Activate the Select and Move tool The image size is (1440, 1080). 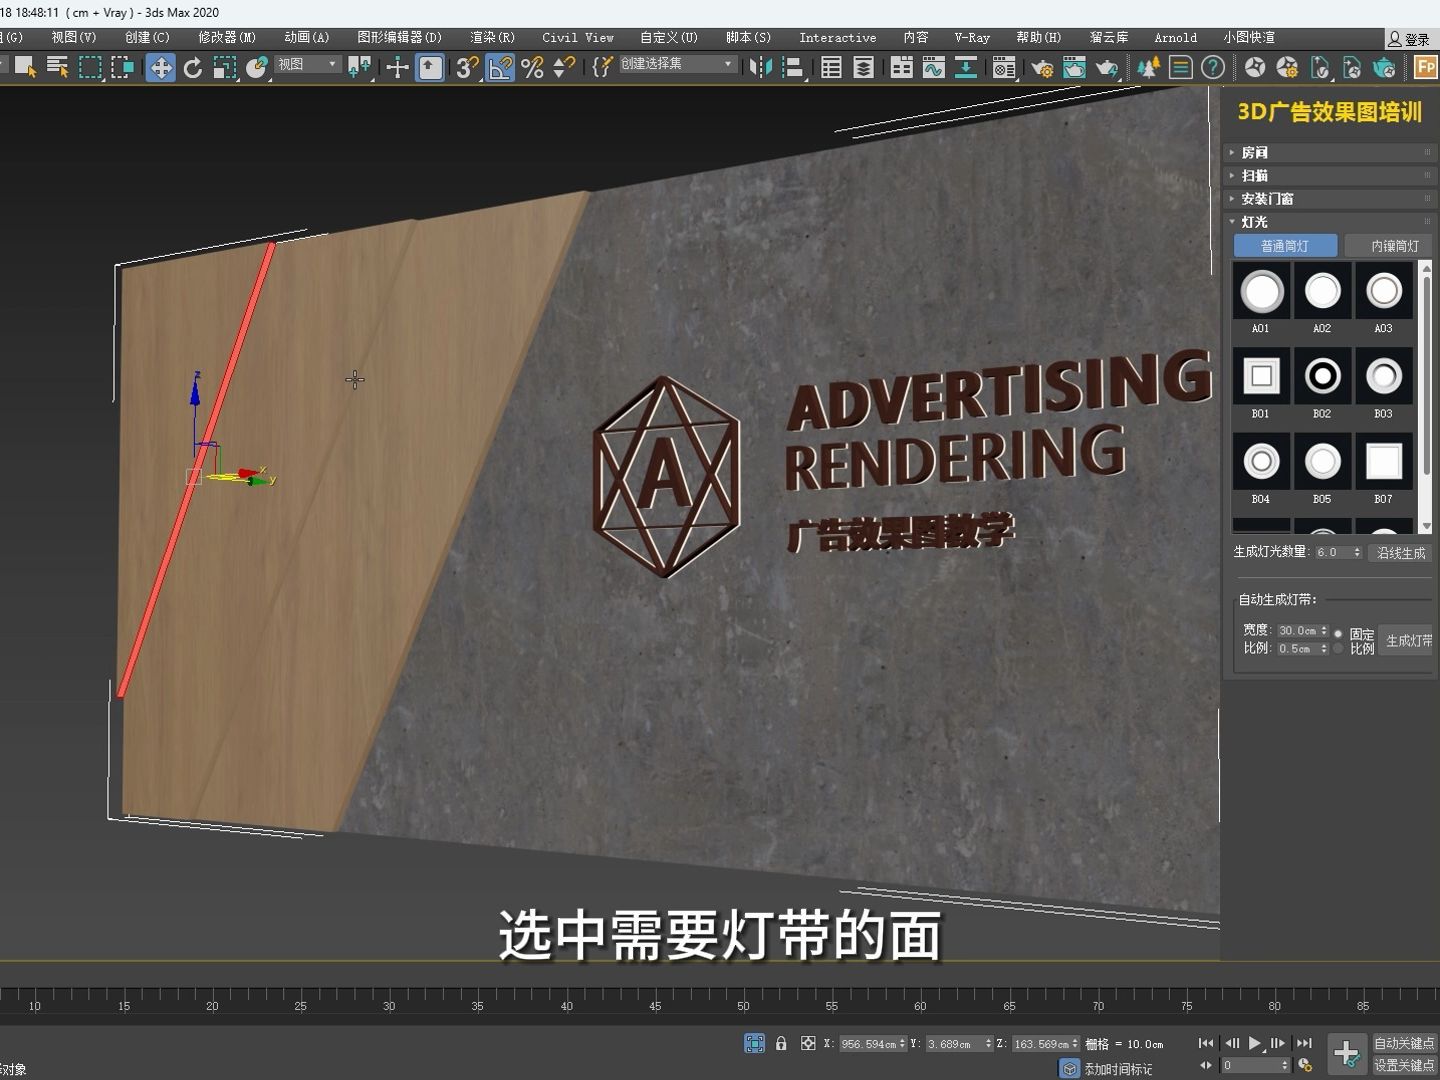pos(160,67)
